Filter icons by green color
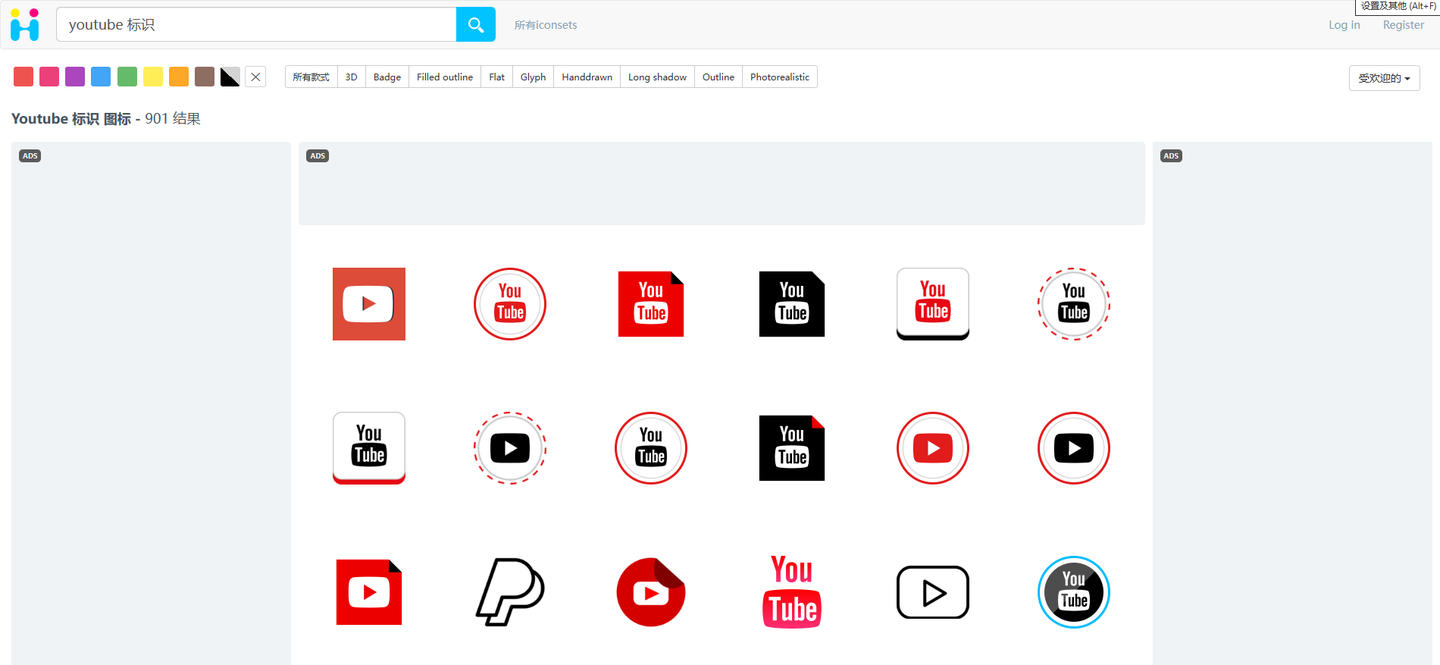1440x665 pixels. (127, 77)
